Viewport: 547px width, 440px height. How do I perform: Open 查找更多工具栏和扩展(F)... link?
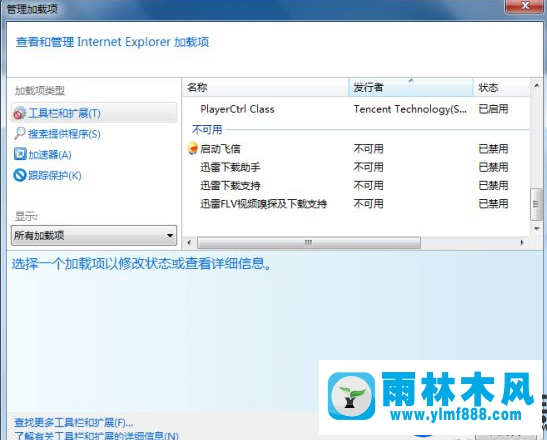click(x=73, y=423)
